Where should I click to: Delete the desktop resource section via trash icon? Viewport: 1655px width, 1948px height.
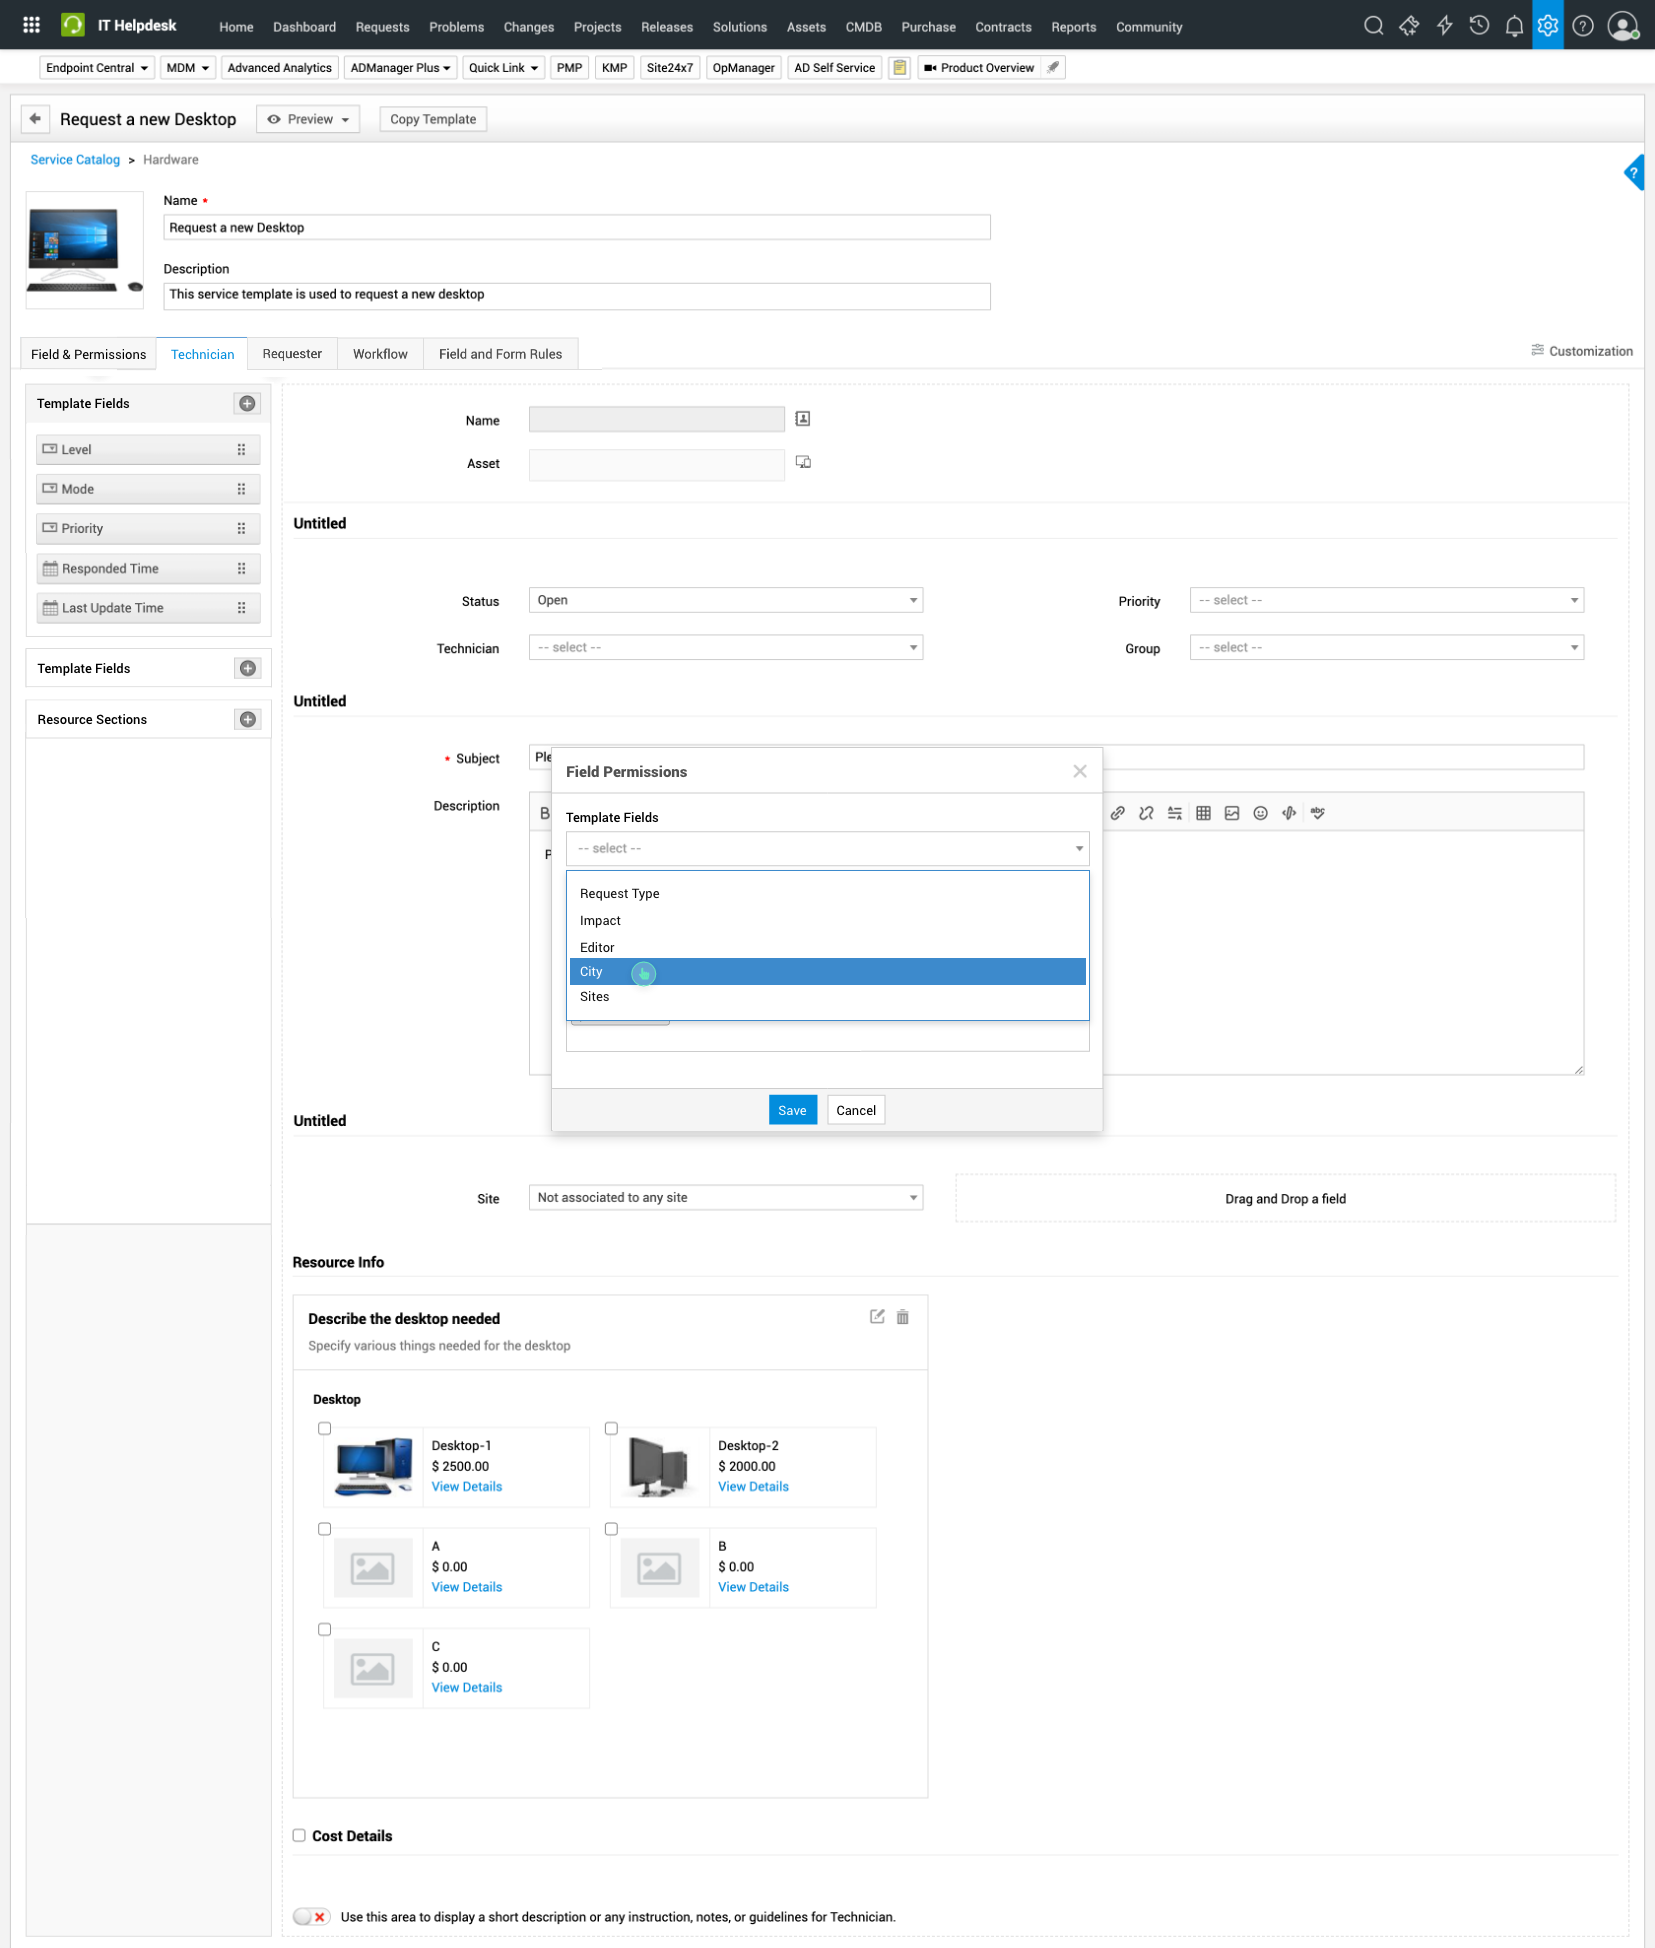(x=902, y=1317)
